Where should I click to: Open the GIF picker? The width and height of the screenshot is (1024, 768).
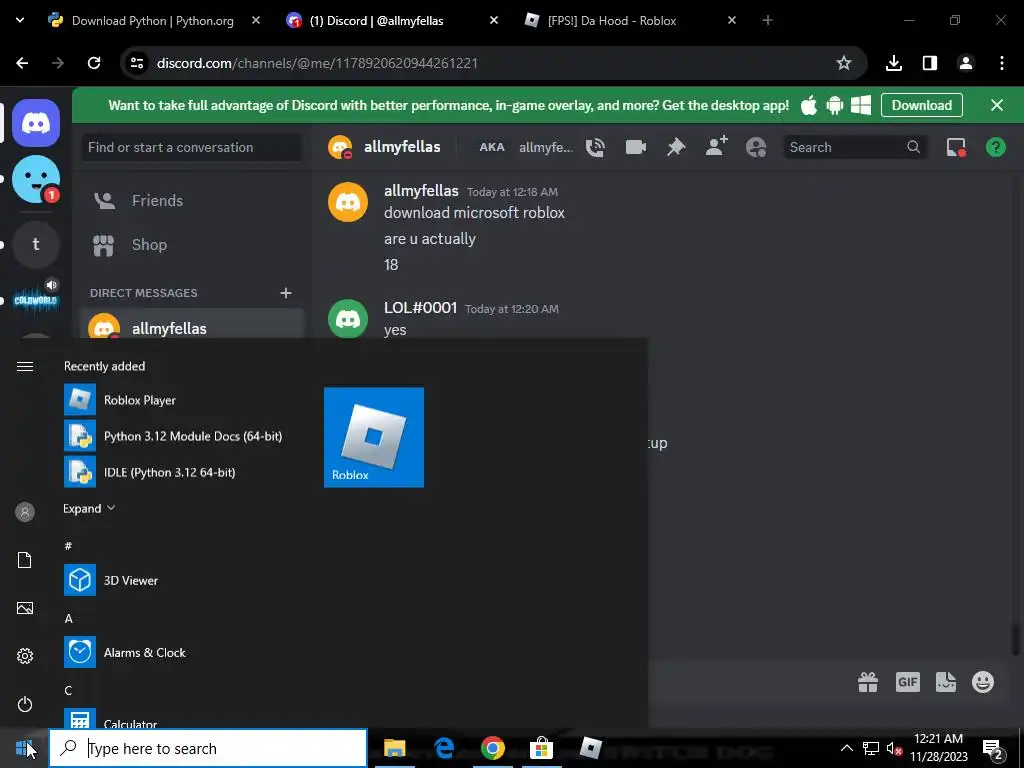(907, 682)
